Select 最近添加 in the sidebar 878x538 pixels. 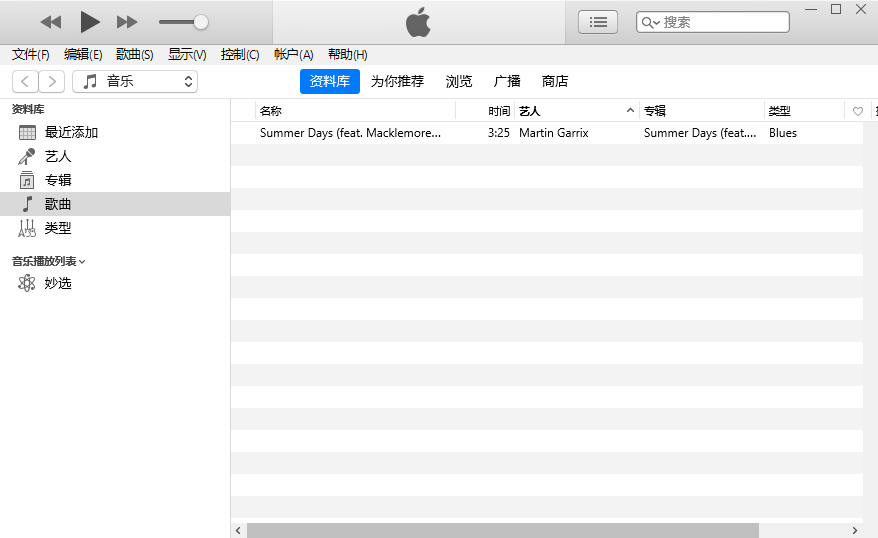point(115,133)
